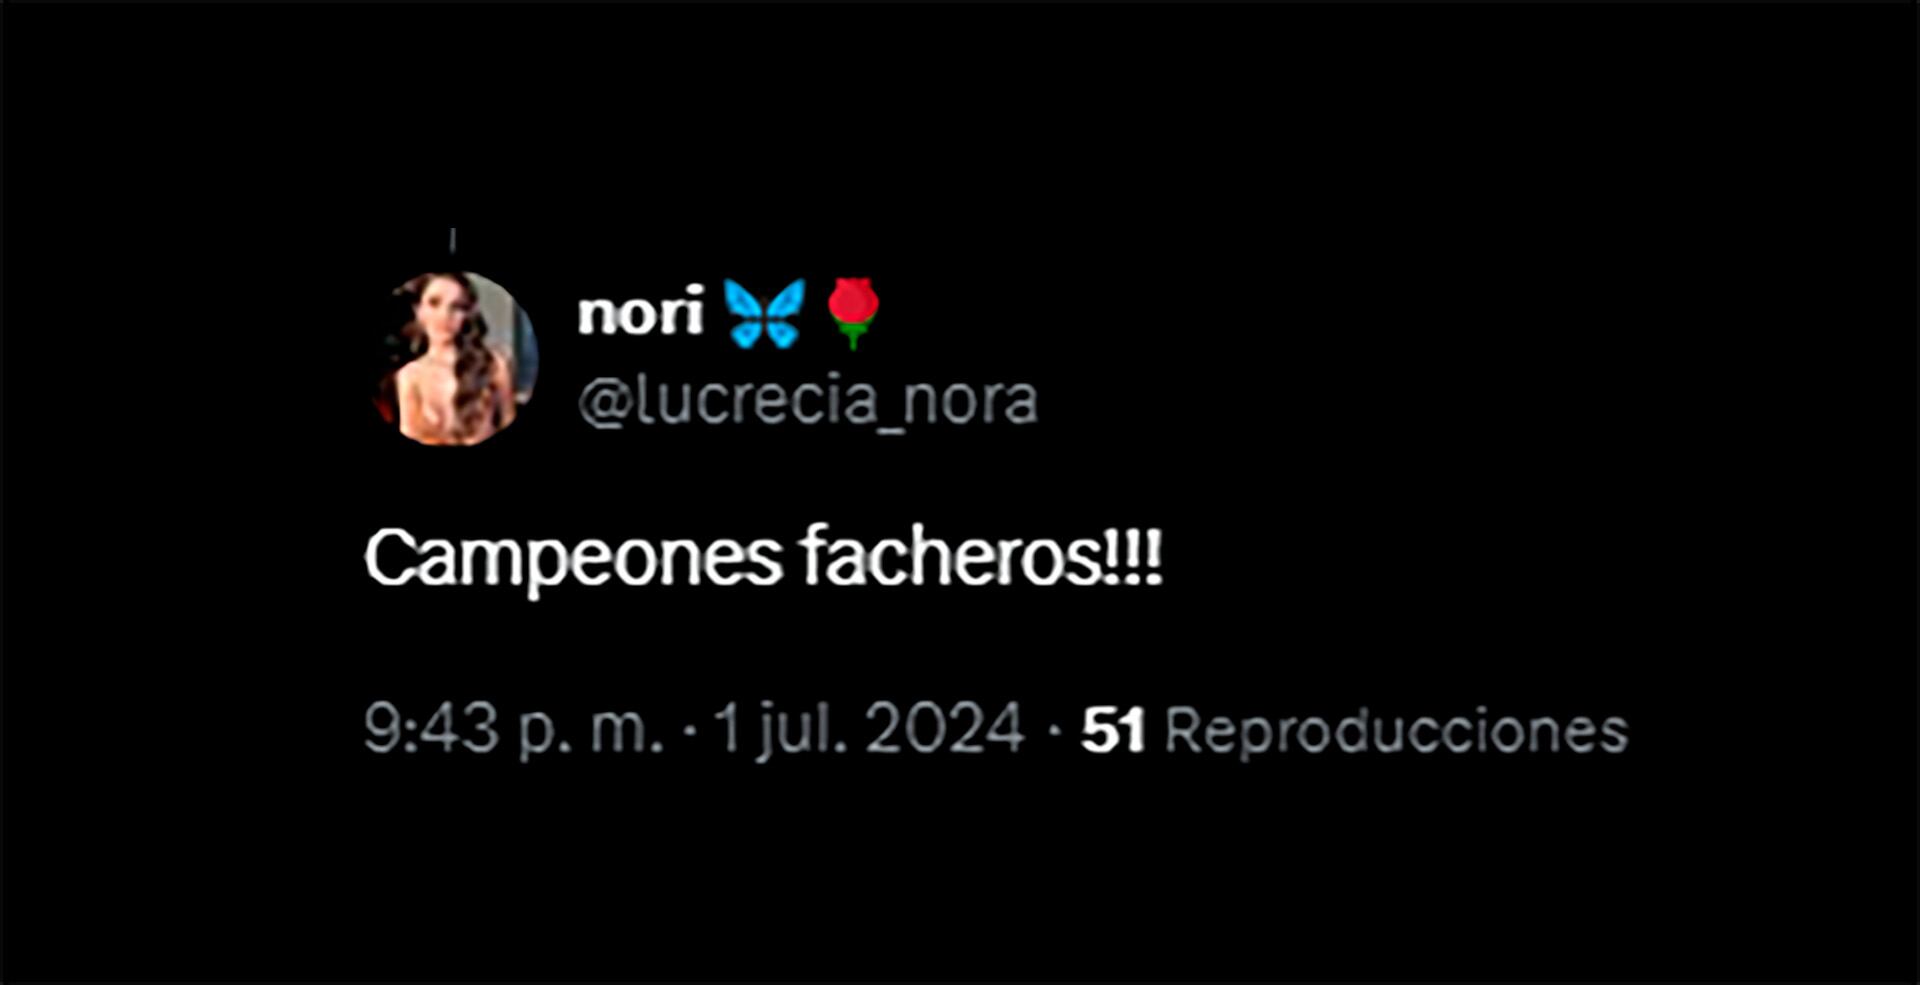Open the 9:43 timestamp link
Screen dimensions: 1920x985
pyautogui.click(x=431, y=729)
